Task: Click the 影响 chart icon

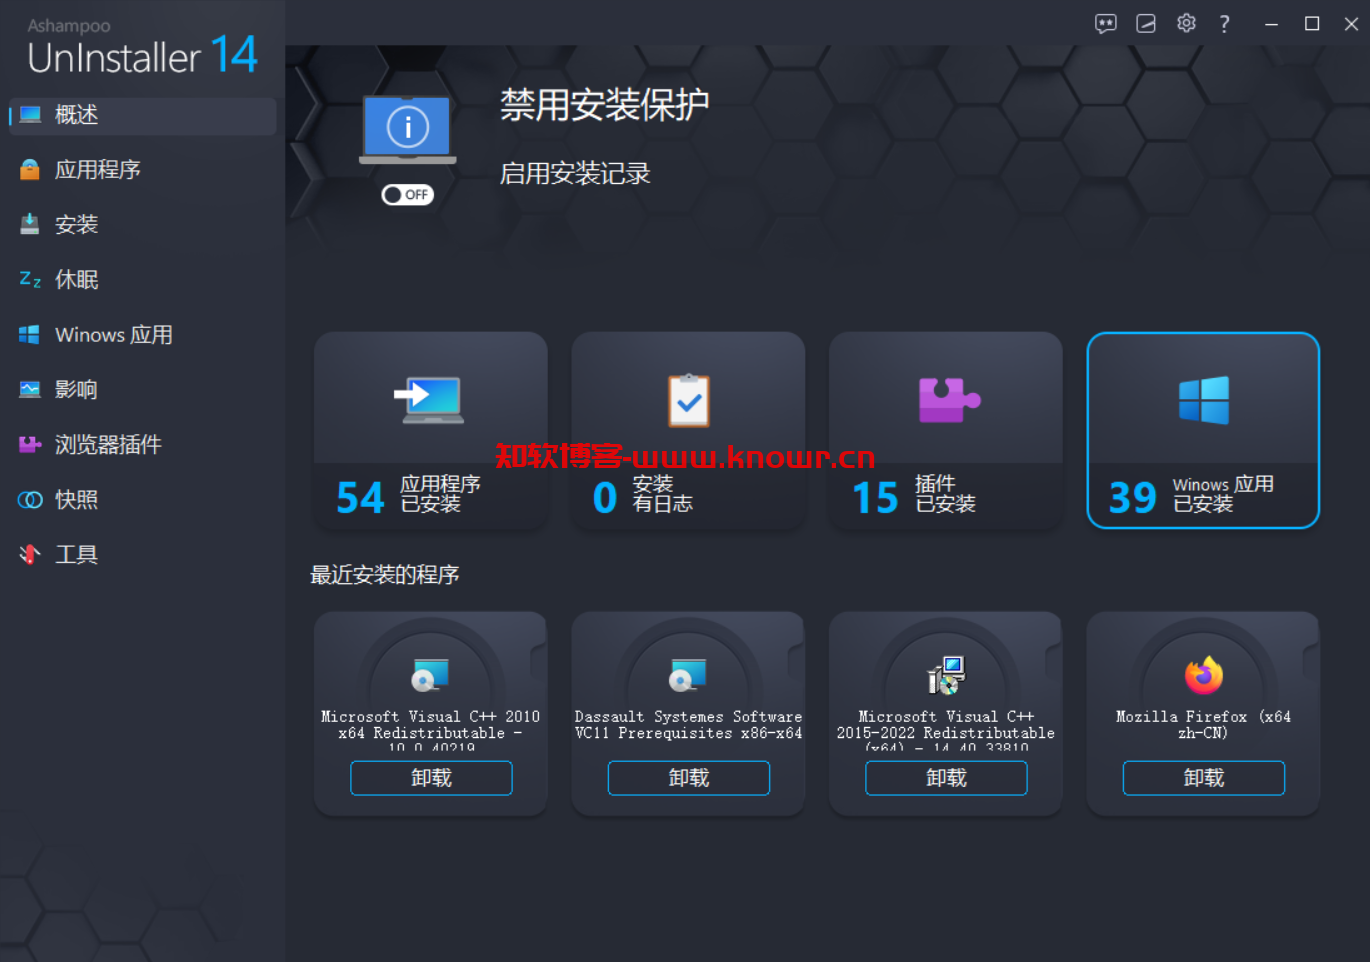Action: (x=30, y=390)
